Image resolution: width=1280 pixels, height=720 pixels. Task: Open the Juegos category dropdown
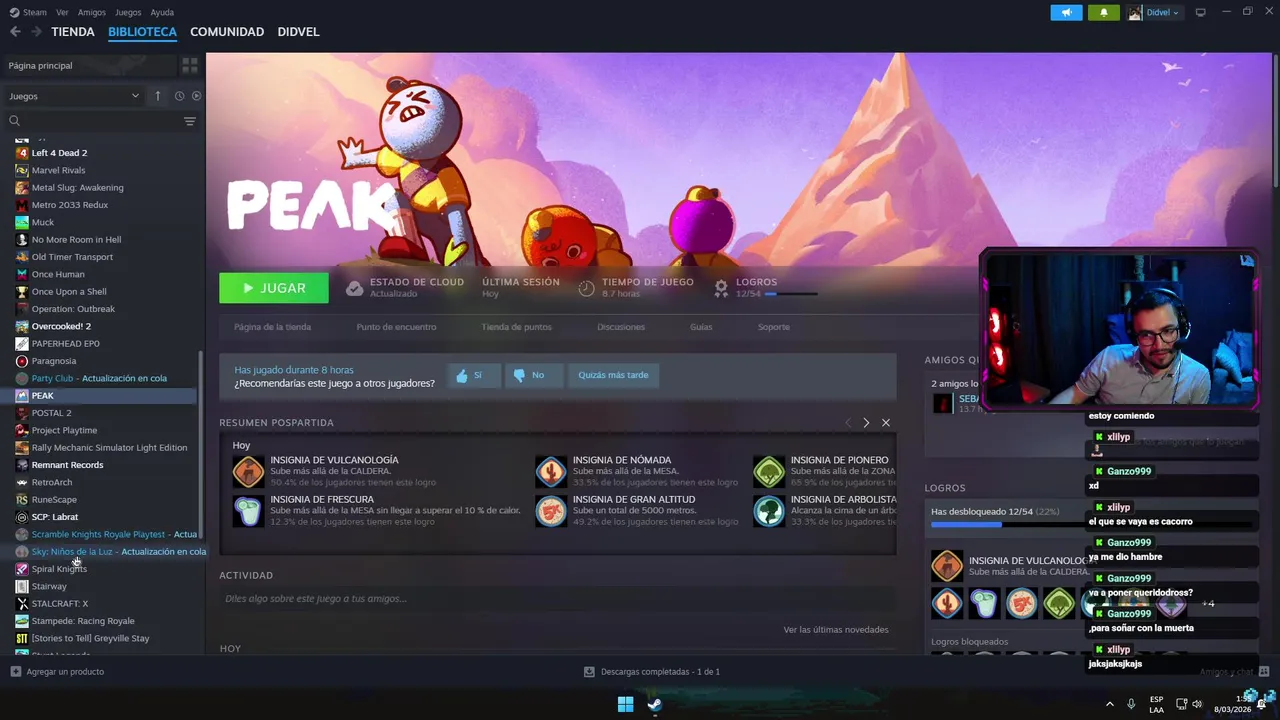click(74, 96)
